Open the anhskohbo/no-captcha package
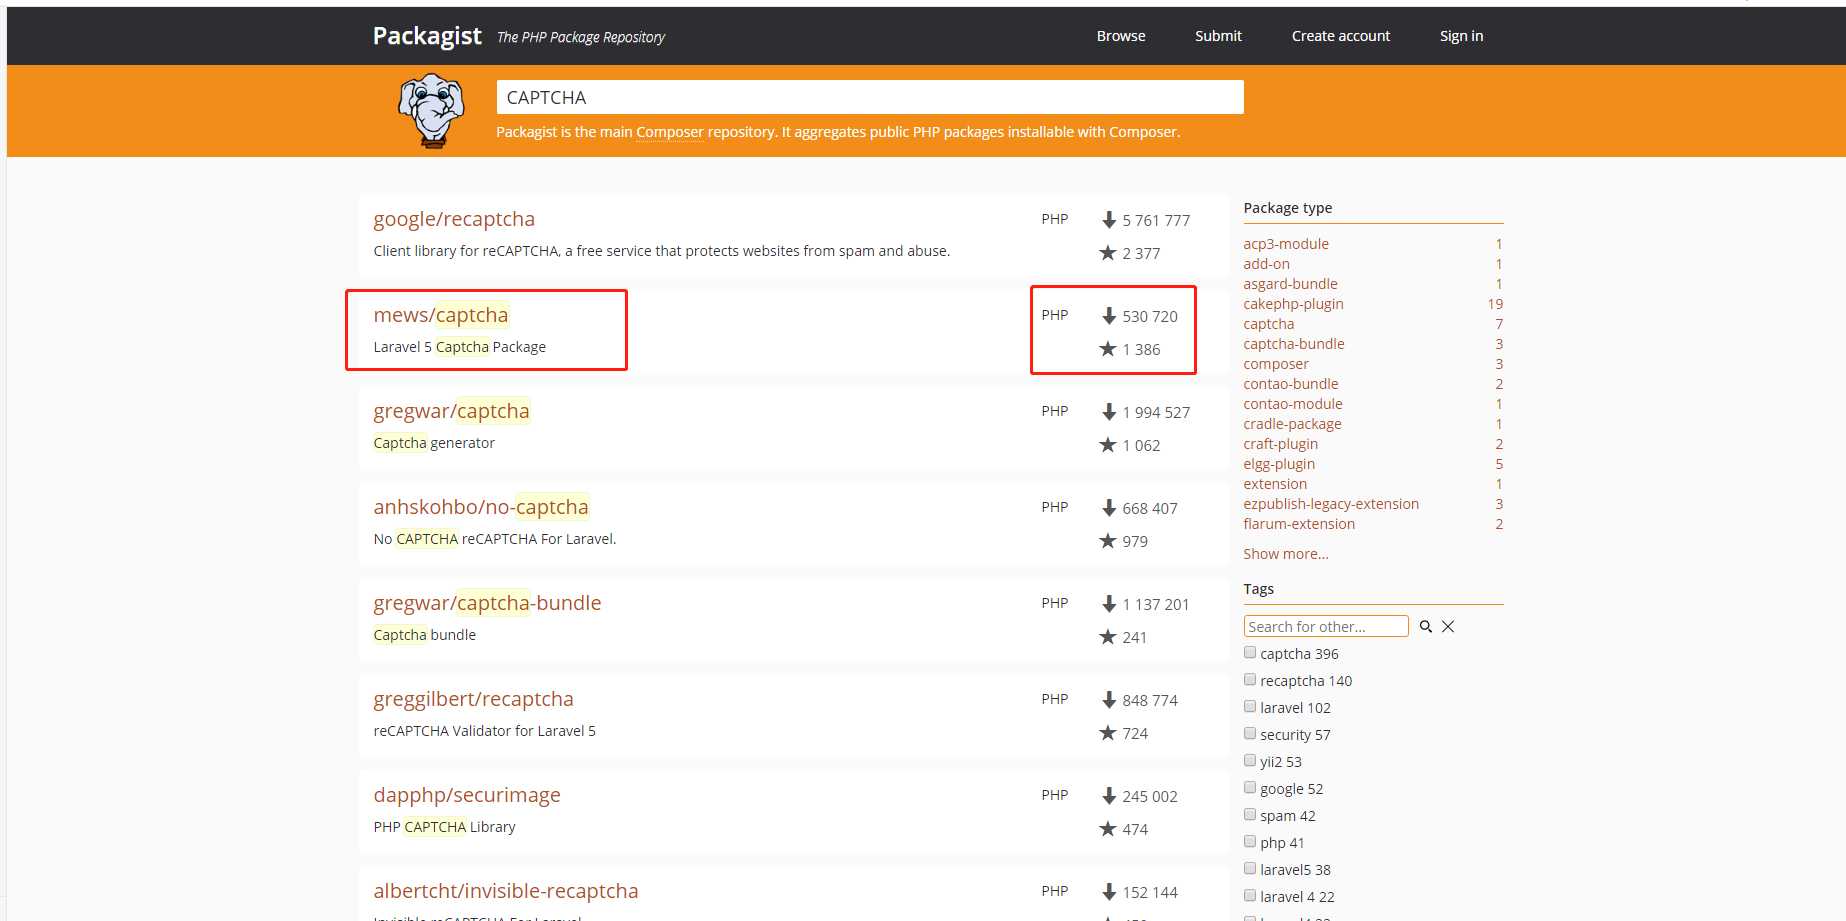The height and width of the screenshot is (921, 1846). coord(481,507)
